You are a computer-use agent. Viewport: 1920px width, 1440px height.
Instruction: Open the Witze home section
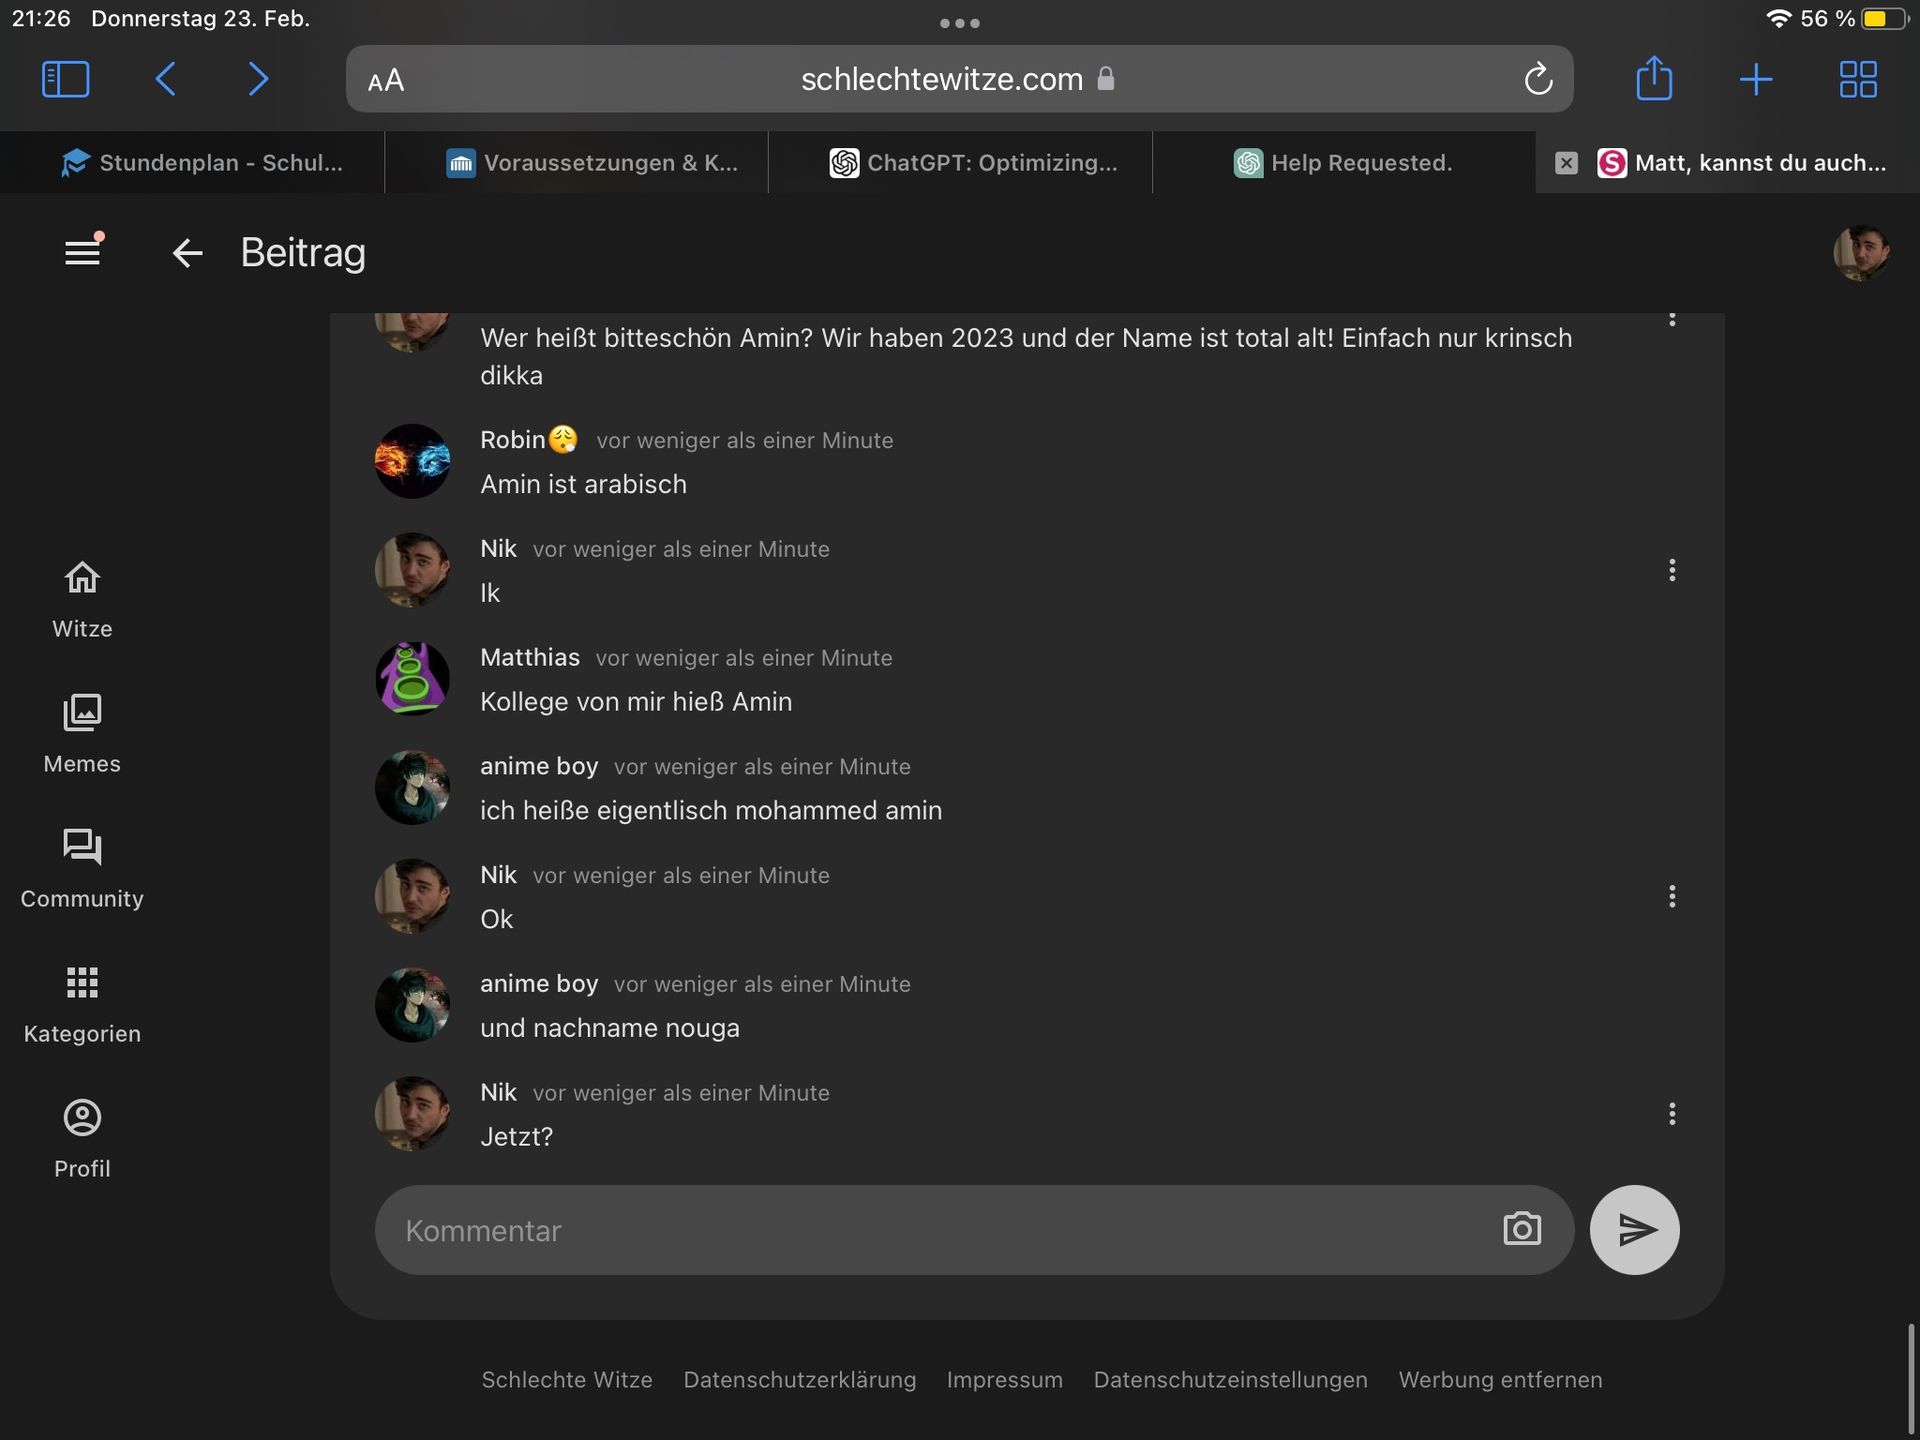point(82,599)
